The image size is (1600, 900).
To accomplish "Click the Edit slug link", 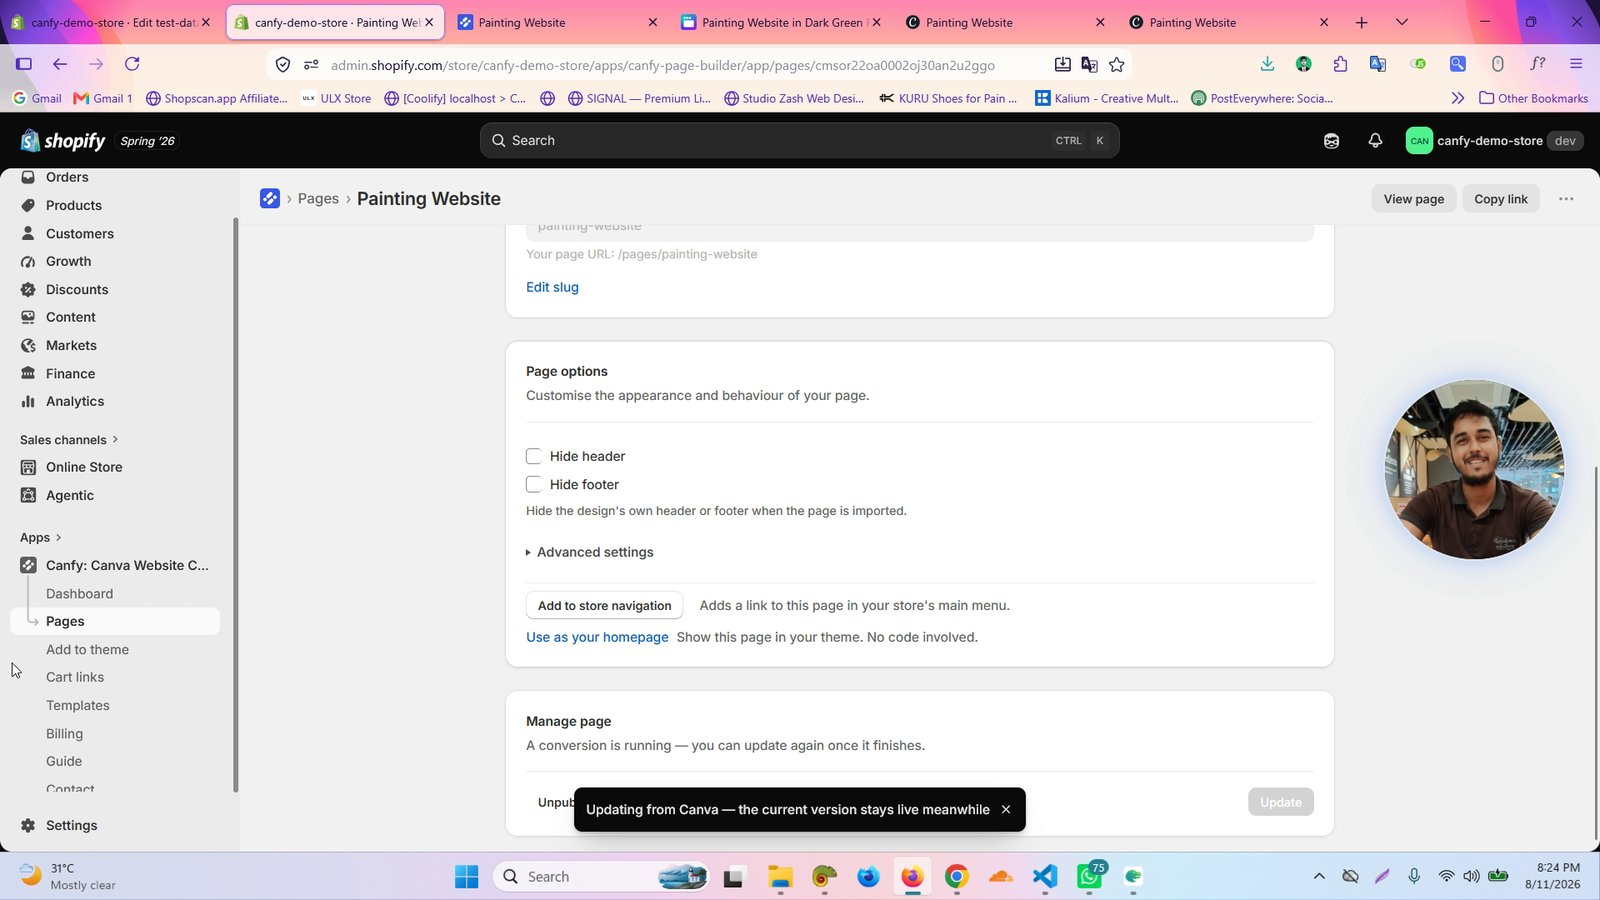I will click(552, 288).
